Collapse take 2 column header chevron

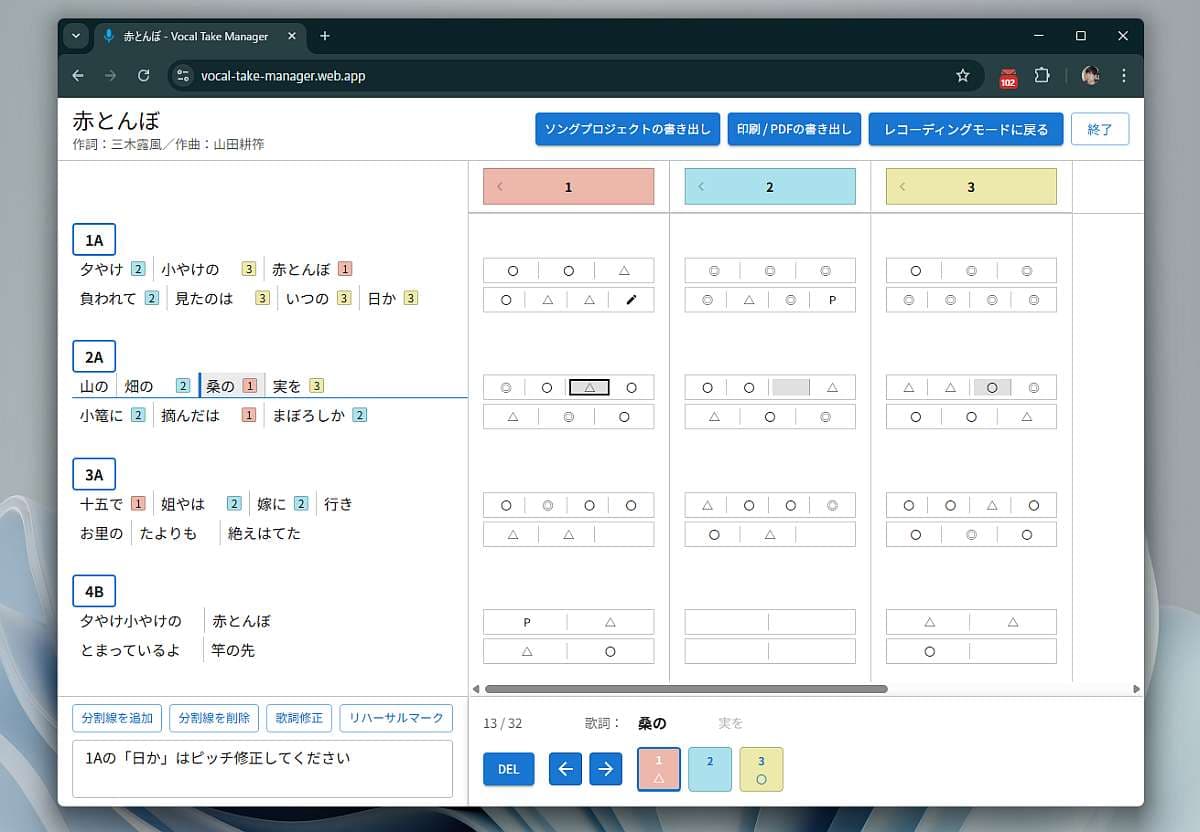tap(701, 187)
